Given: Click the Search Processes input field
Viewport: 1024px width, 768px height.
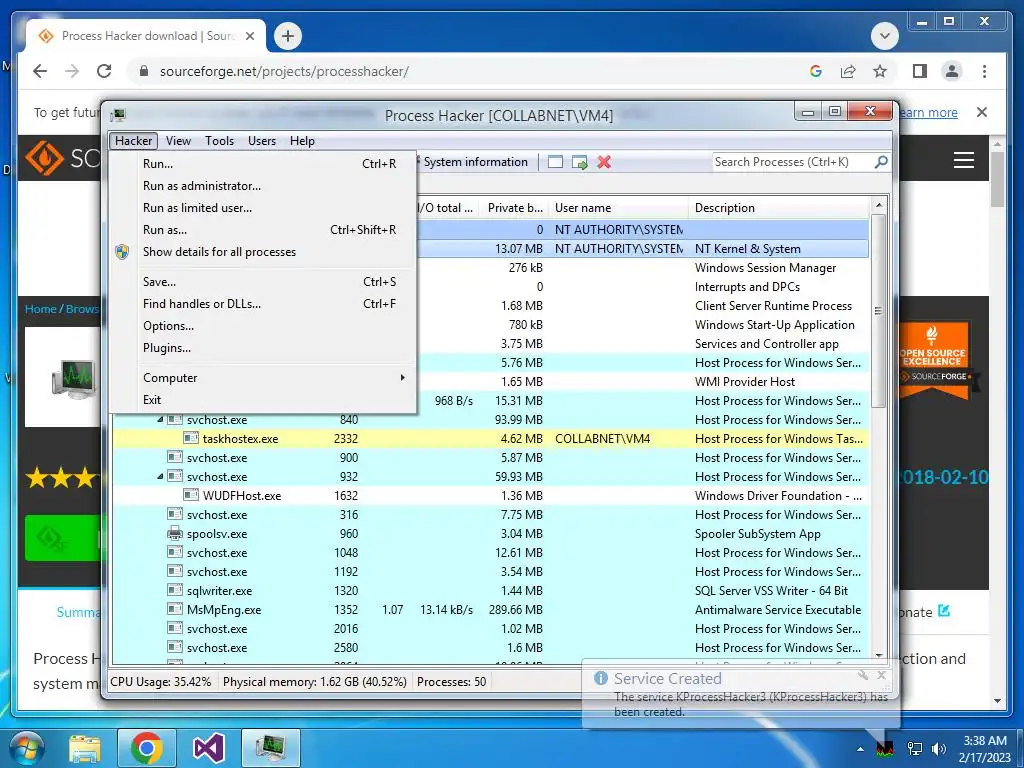Looking at the screenshot, I should tap(793, 162).
